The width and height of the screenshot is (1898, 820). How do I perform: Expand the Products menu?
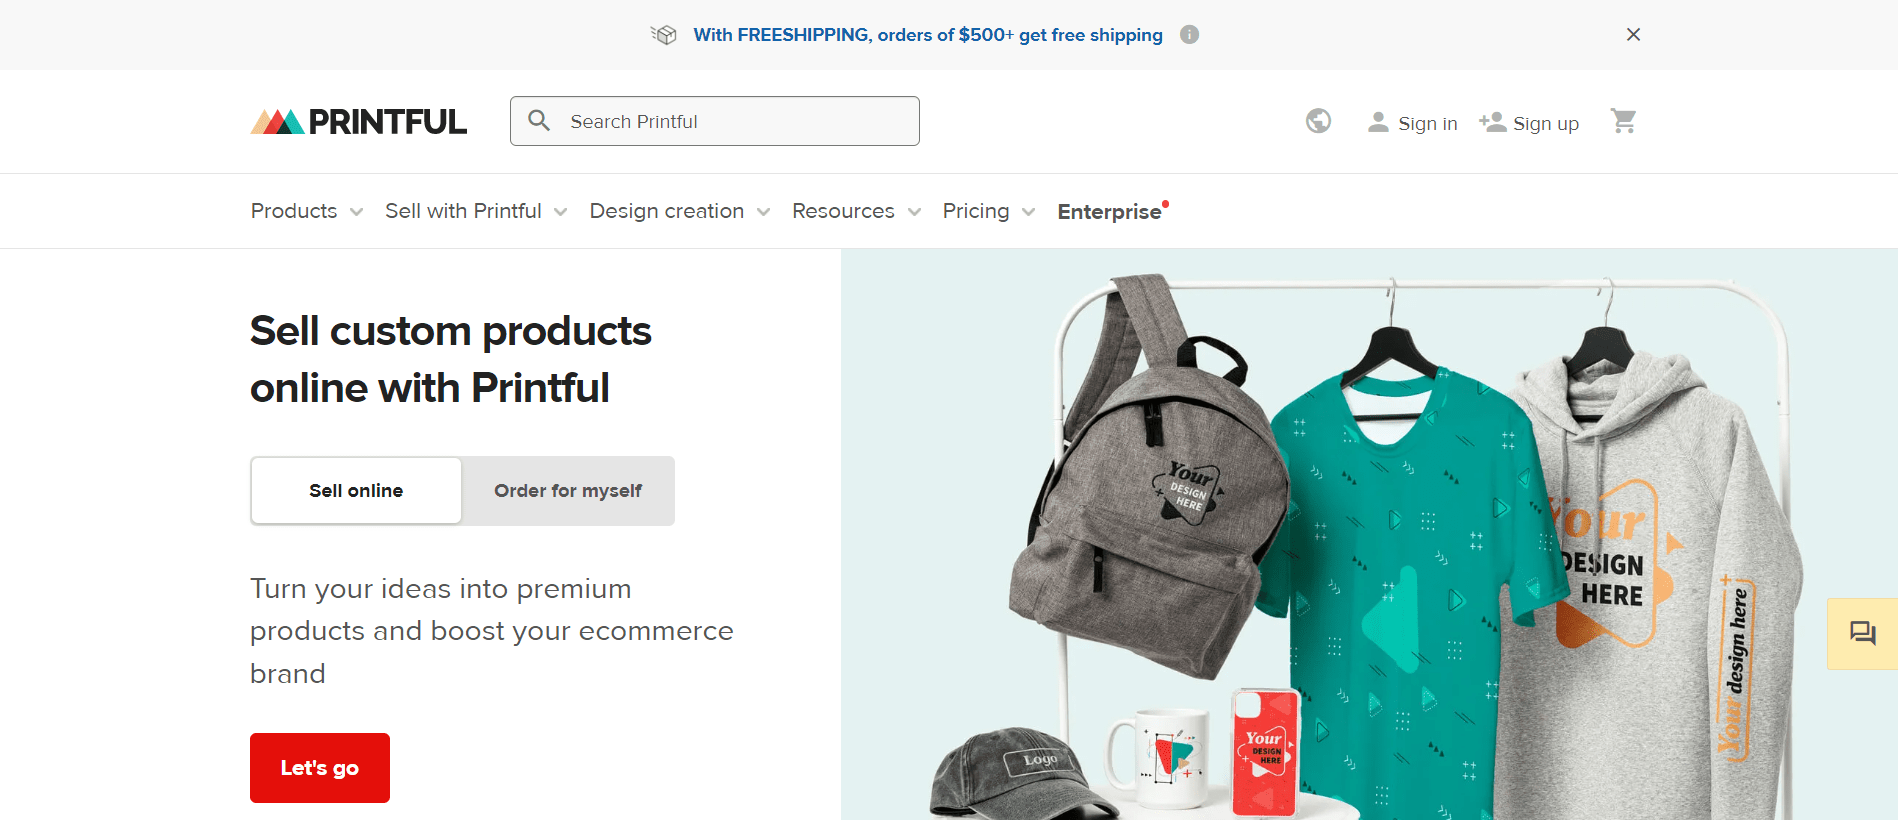[306, 211]
